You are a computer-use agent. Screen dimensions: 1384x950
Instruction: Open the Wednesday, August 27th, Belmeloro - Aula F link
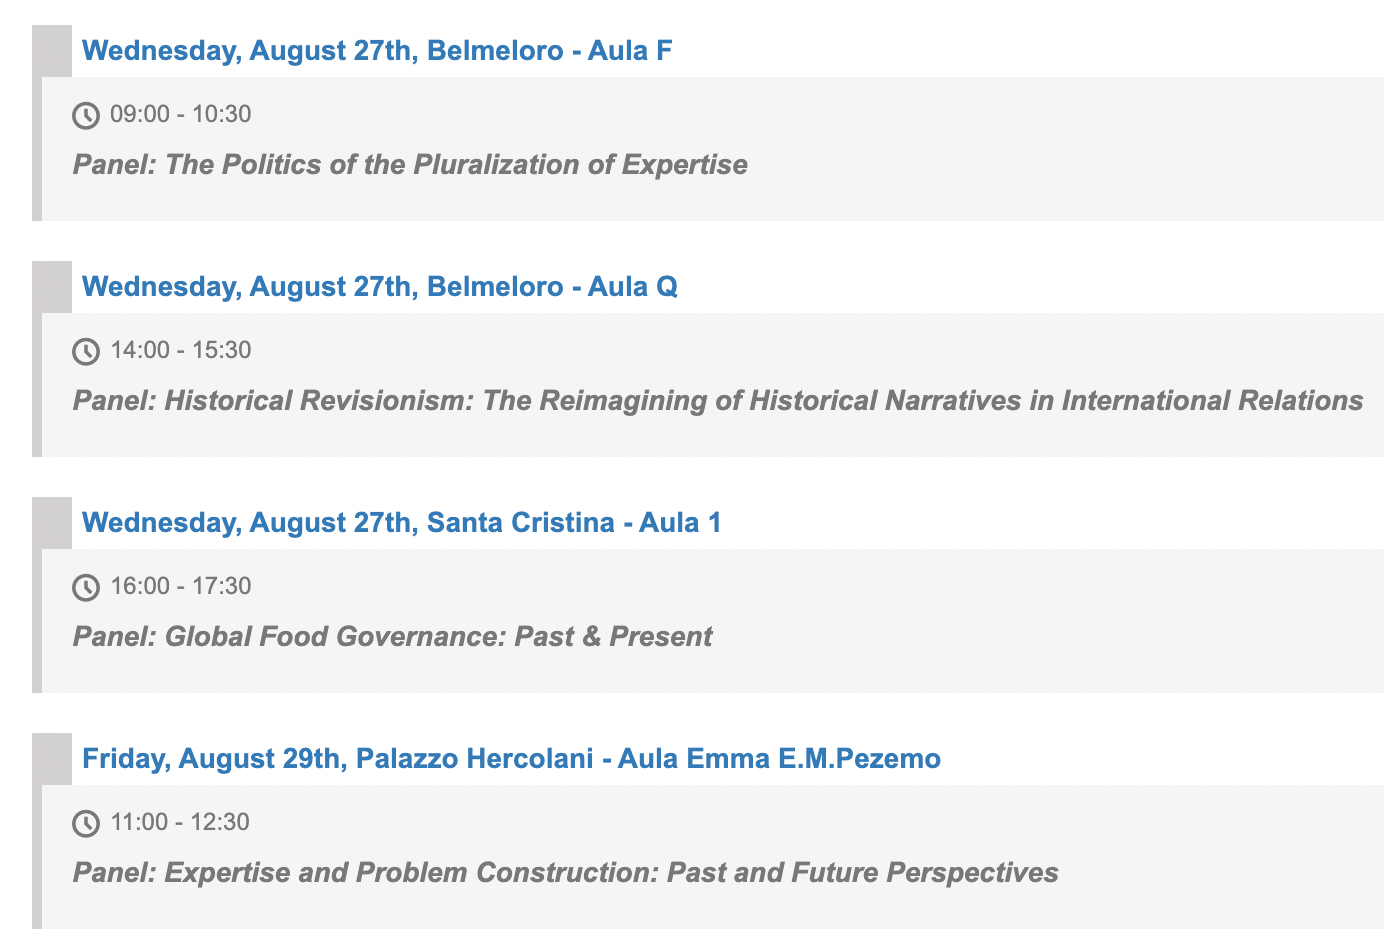tap(377, 51)
